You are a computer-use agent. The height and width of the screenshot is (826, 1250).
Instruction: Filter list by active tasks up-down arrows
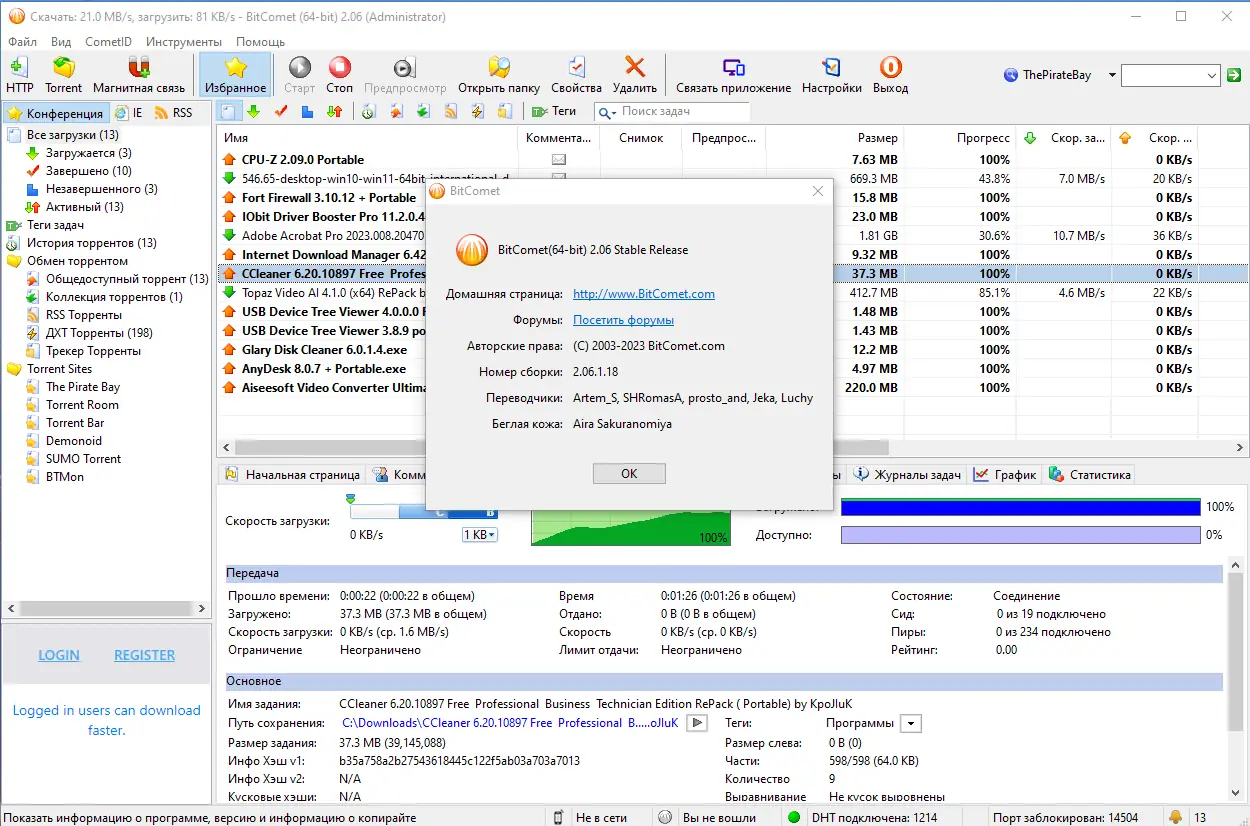click(x=335, y=111)
